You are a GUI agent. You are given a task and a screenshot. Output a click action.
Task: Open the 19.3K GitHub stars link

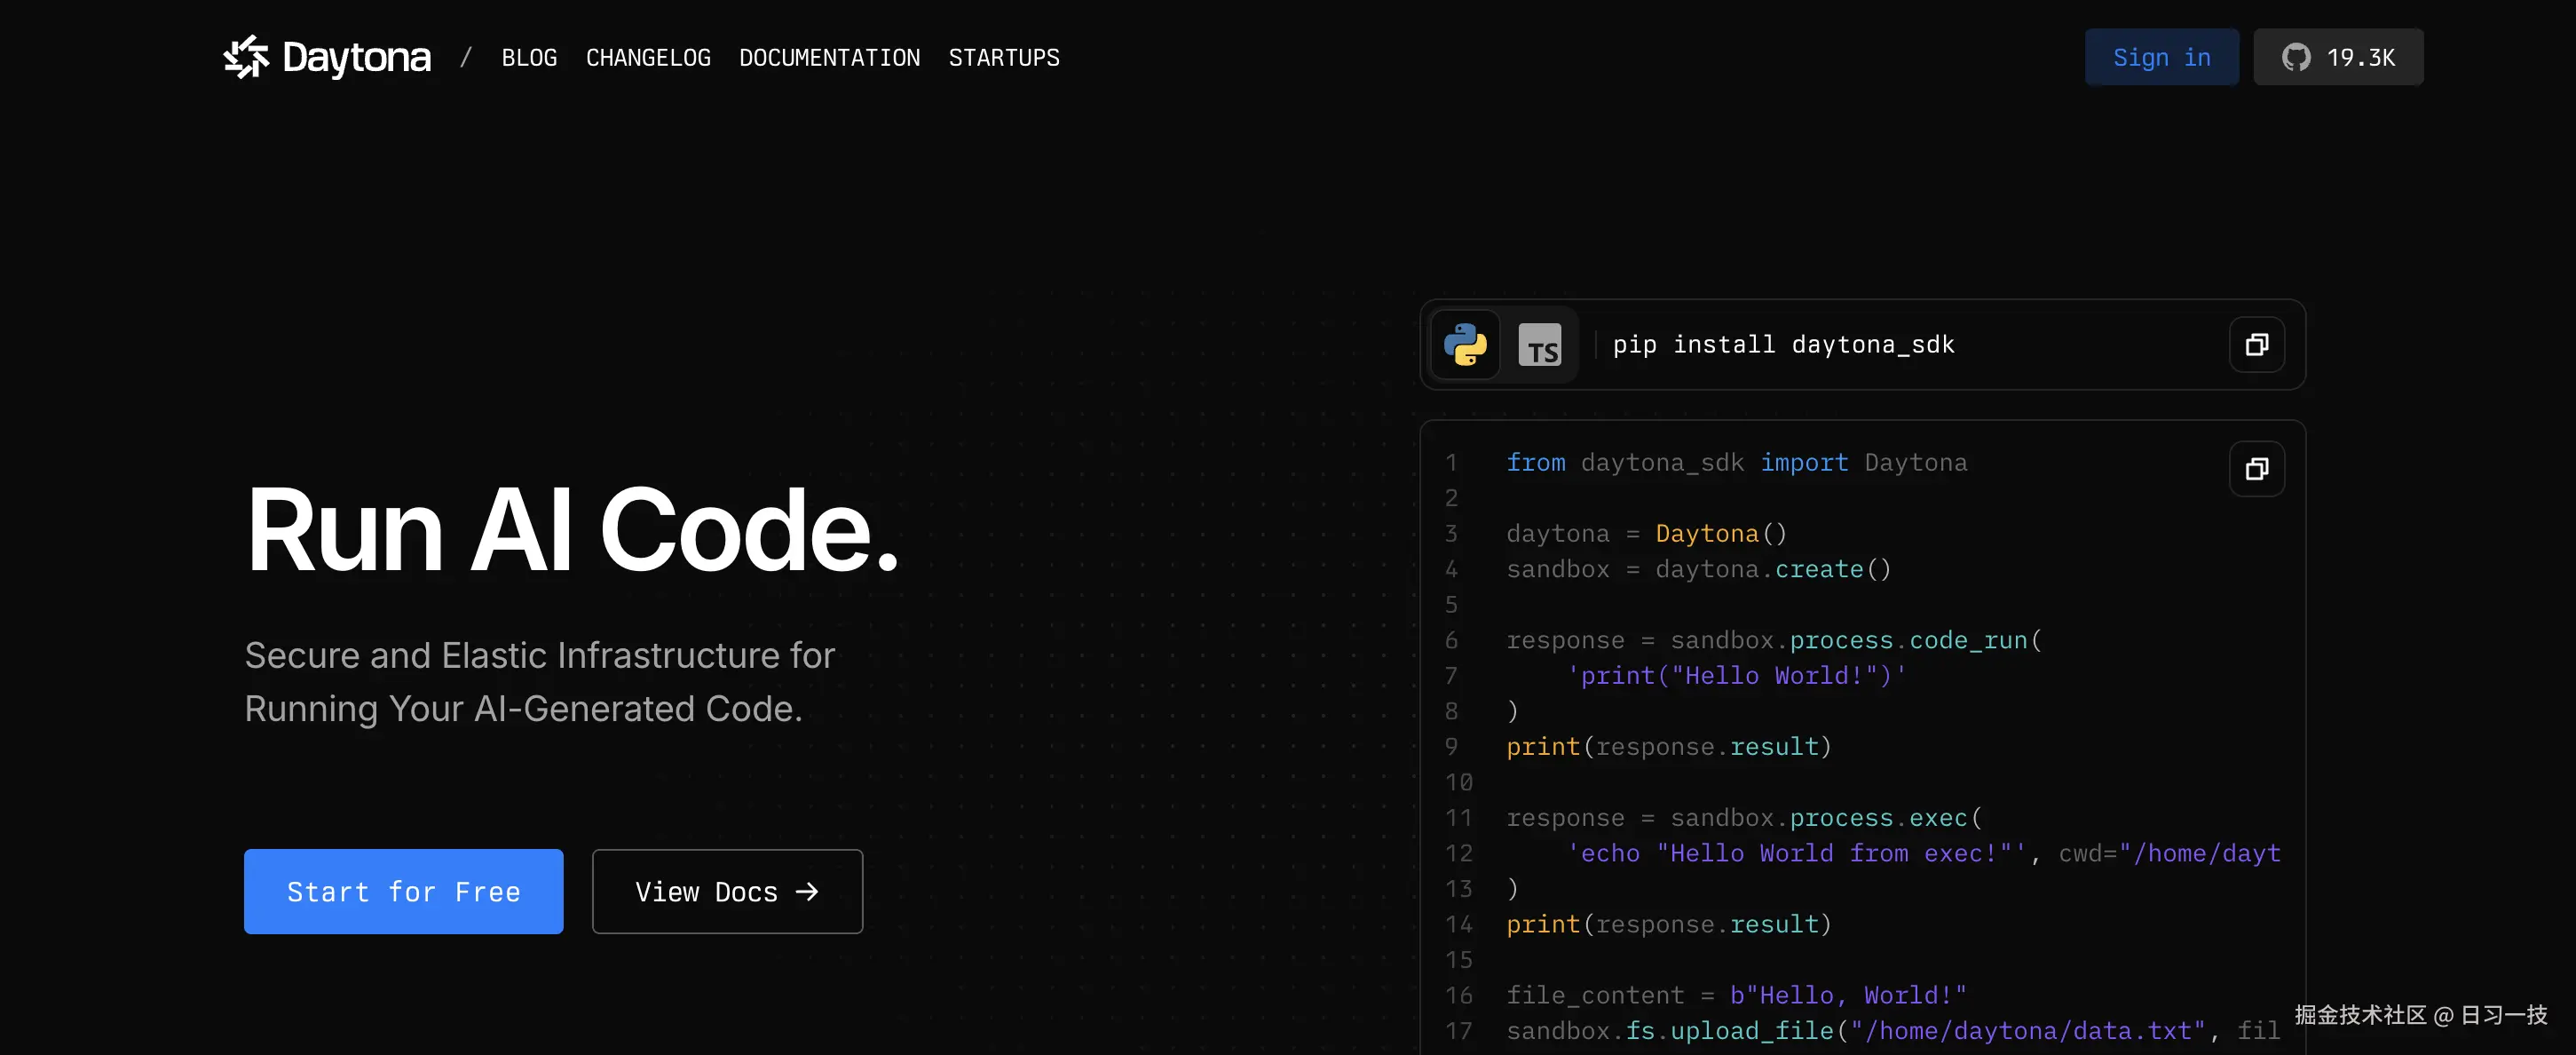pos(2338,57)
